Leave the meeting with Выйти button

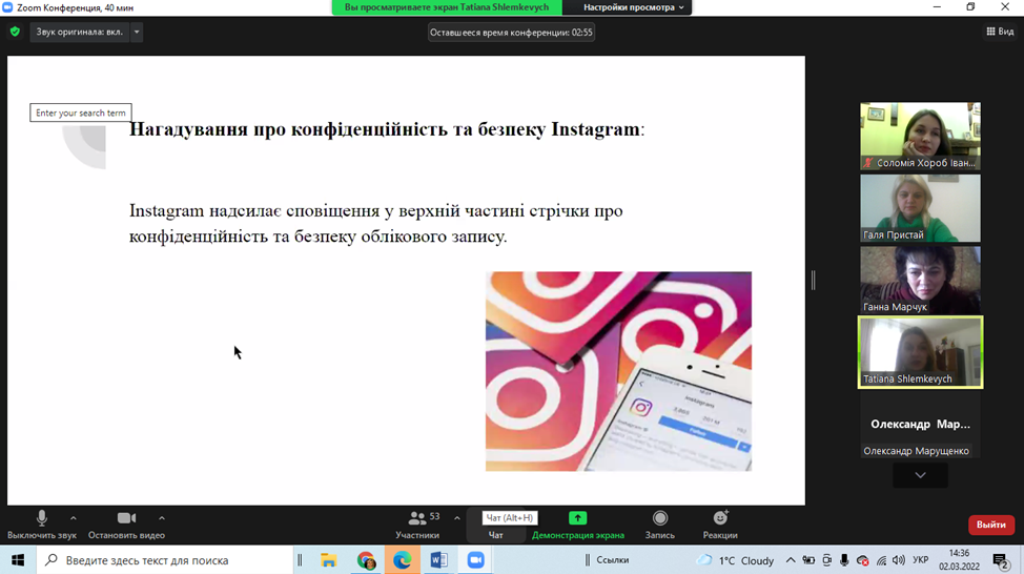[991, 524]
